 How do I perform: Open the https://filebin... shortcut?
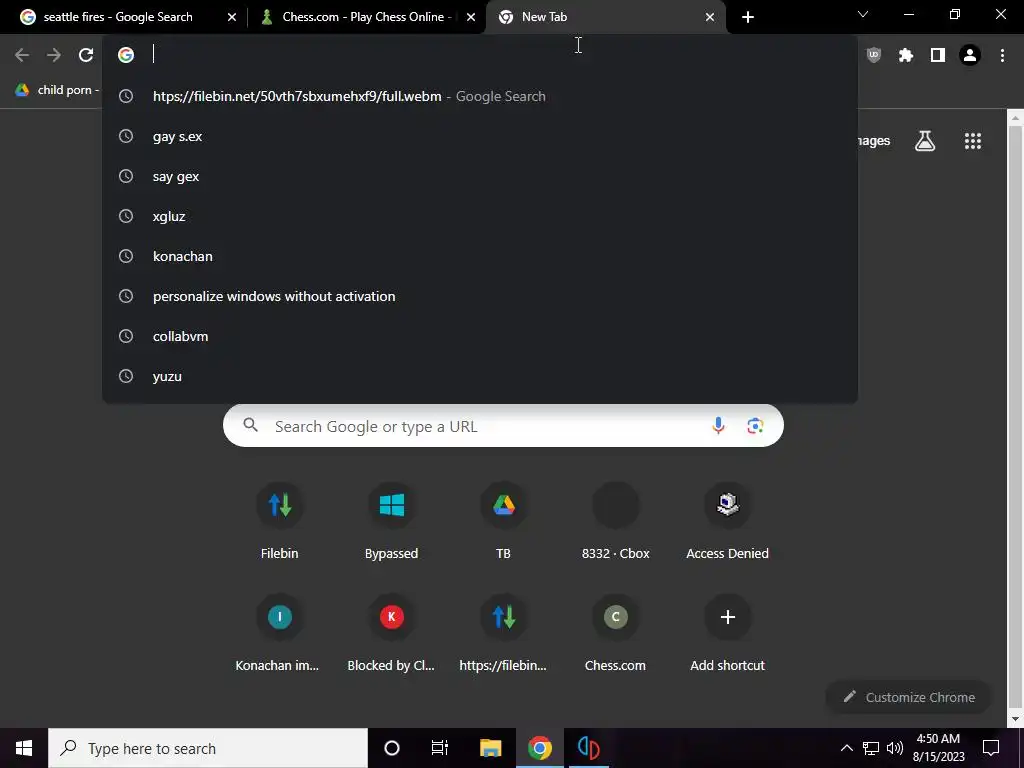[x=504, y=633]
